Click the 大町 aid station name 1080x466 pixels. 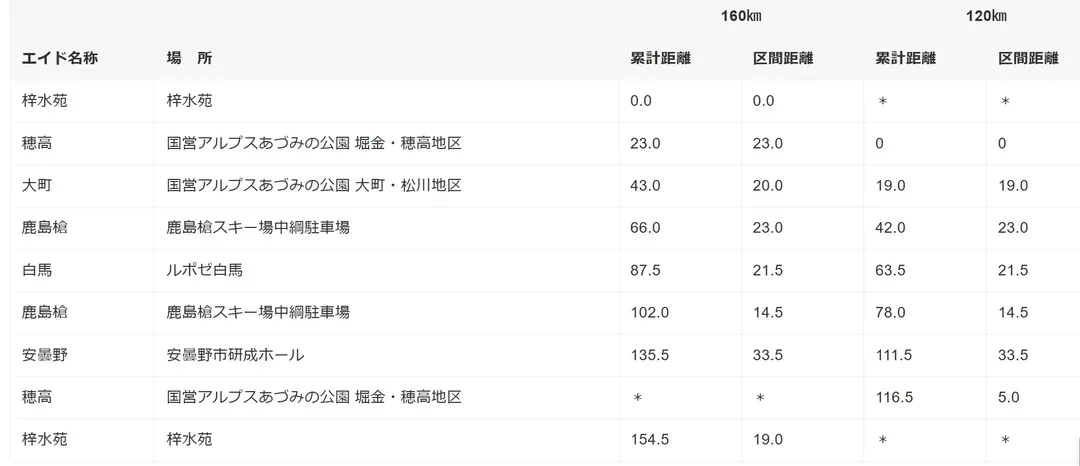pos(37,186)
